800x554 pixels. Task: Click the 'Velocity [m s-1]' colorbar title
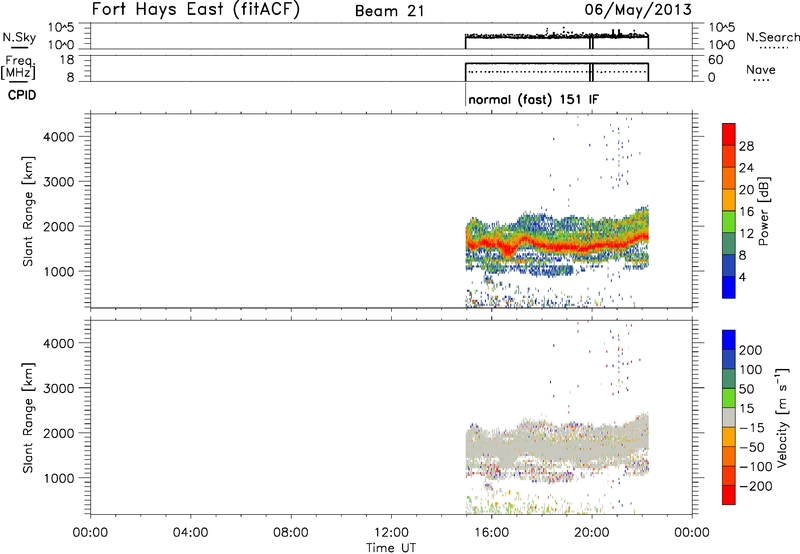coord(782,417)
